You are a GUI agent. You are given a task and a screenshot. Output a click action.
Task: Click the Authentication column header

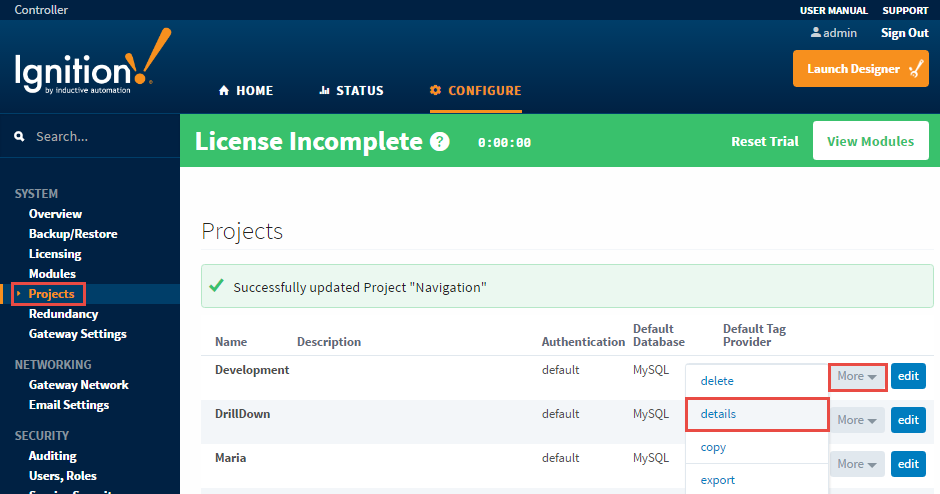click(583, 342)
